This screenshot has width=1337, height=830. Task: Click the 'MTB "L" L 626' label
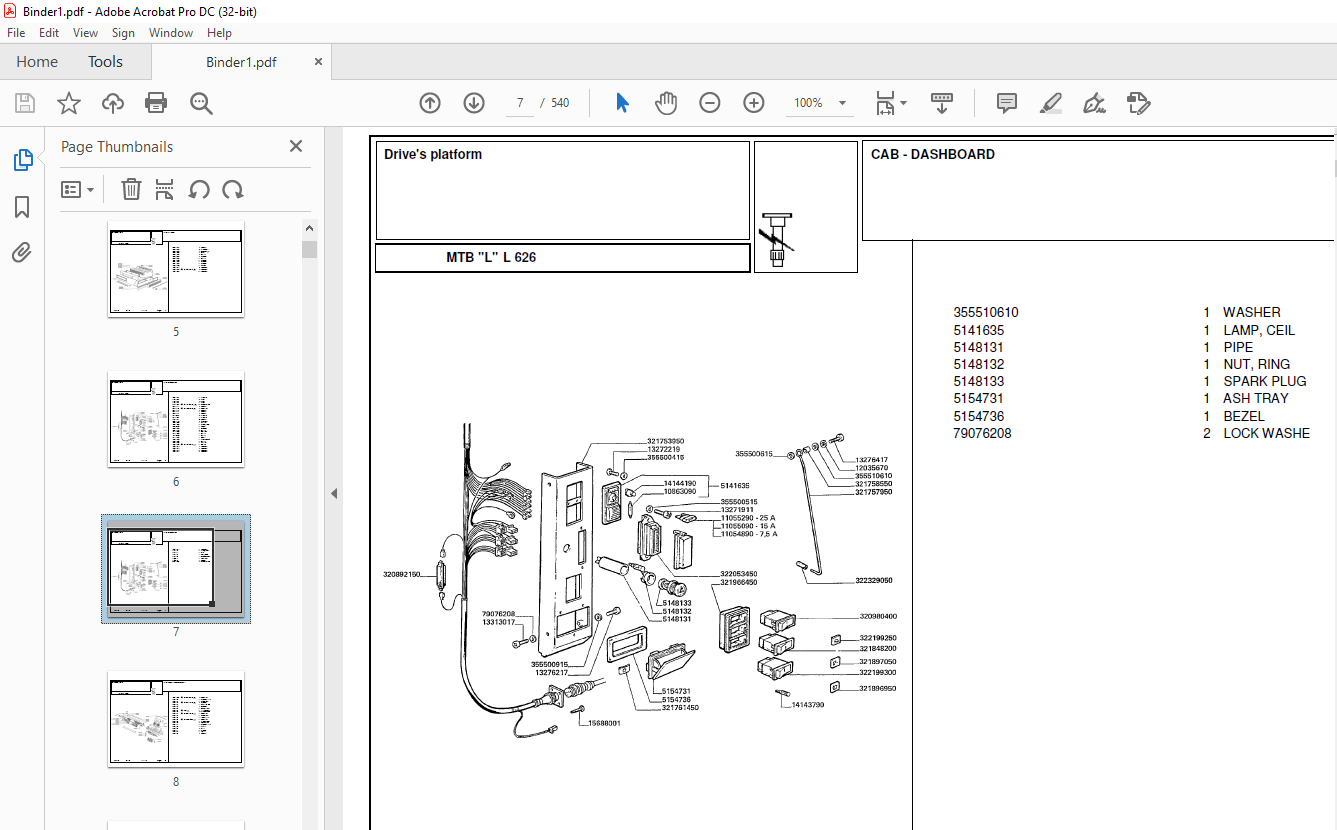coord(491,257)
